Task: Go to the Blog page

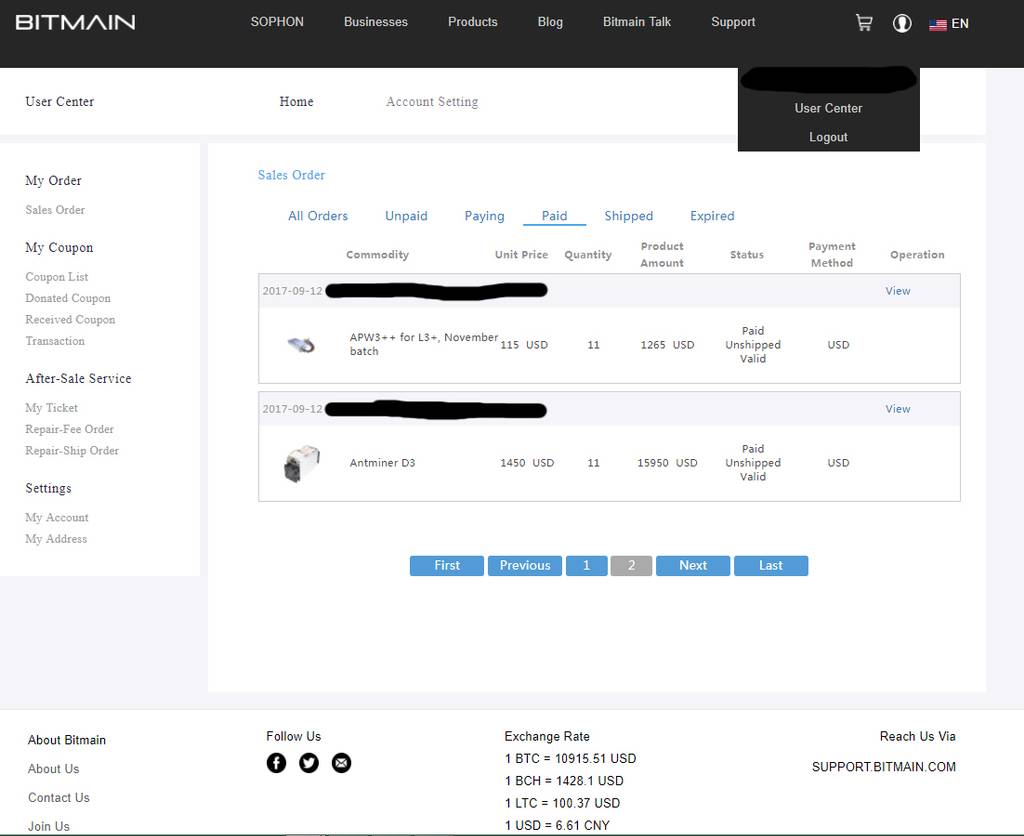Action: (x=550, y=22)
